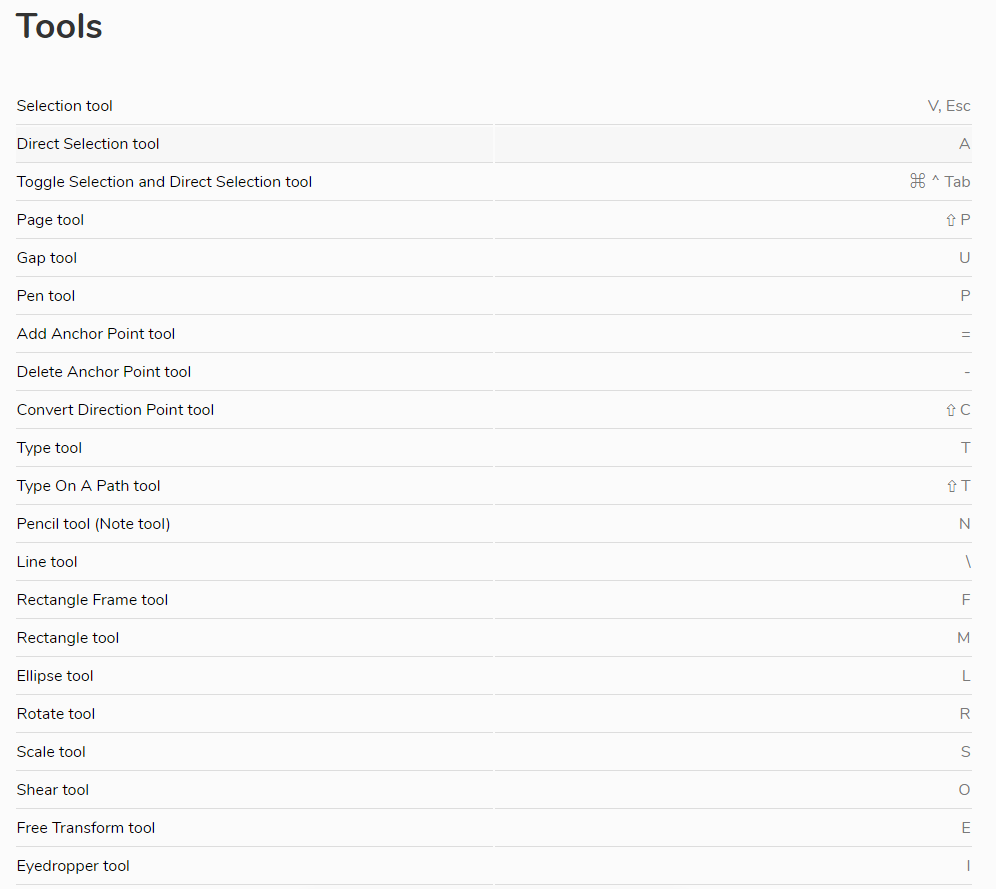Click the 'V, Esc' shortcut text
The width and height of the screenshot is (996, 889).
[948, 106]
